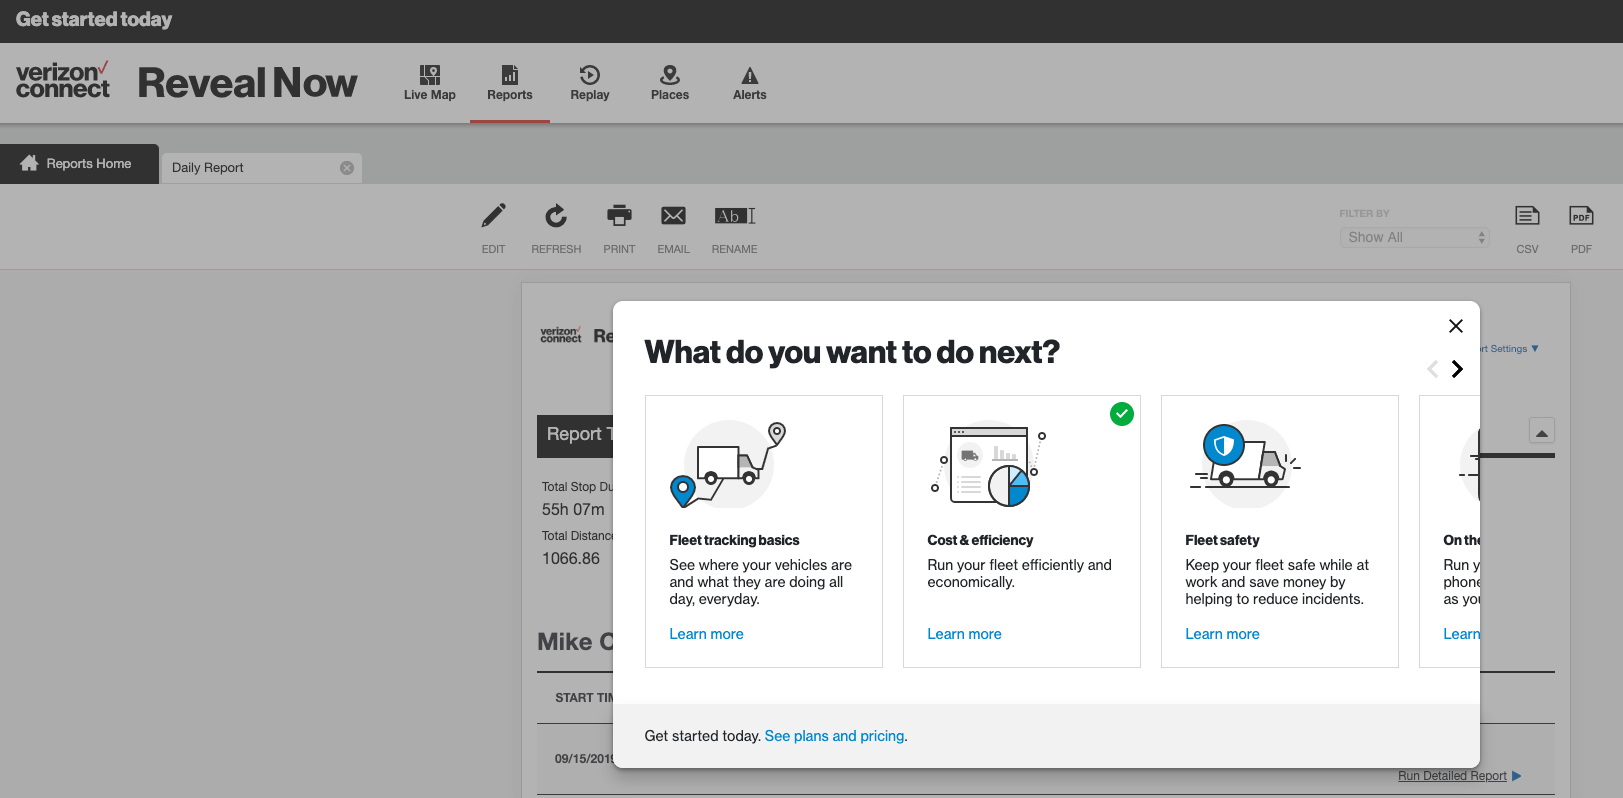Click the Cost & efficiency card title
Screen dimensions: 1623x798
980,540
